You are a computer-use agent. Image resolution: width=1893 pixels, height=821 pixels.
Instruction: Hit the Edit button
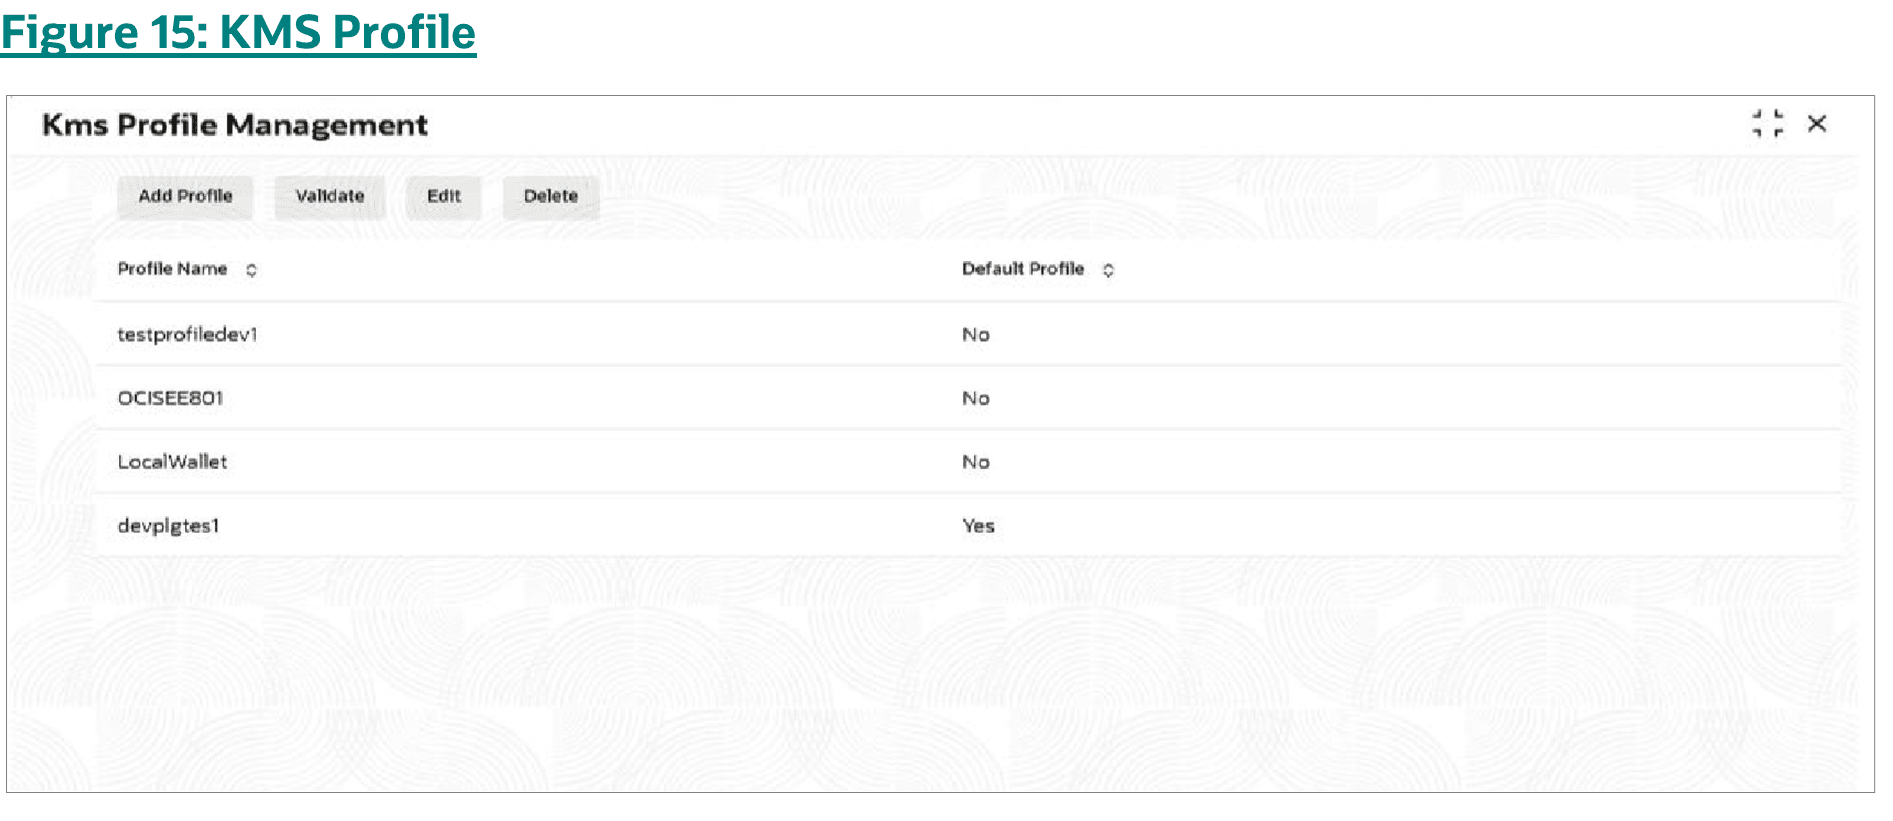(x=443, y=196)
